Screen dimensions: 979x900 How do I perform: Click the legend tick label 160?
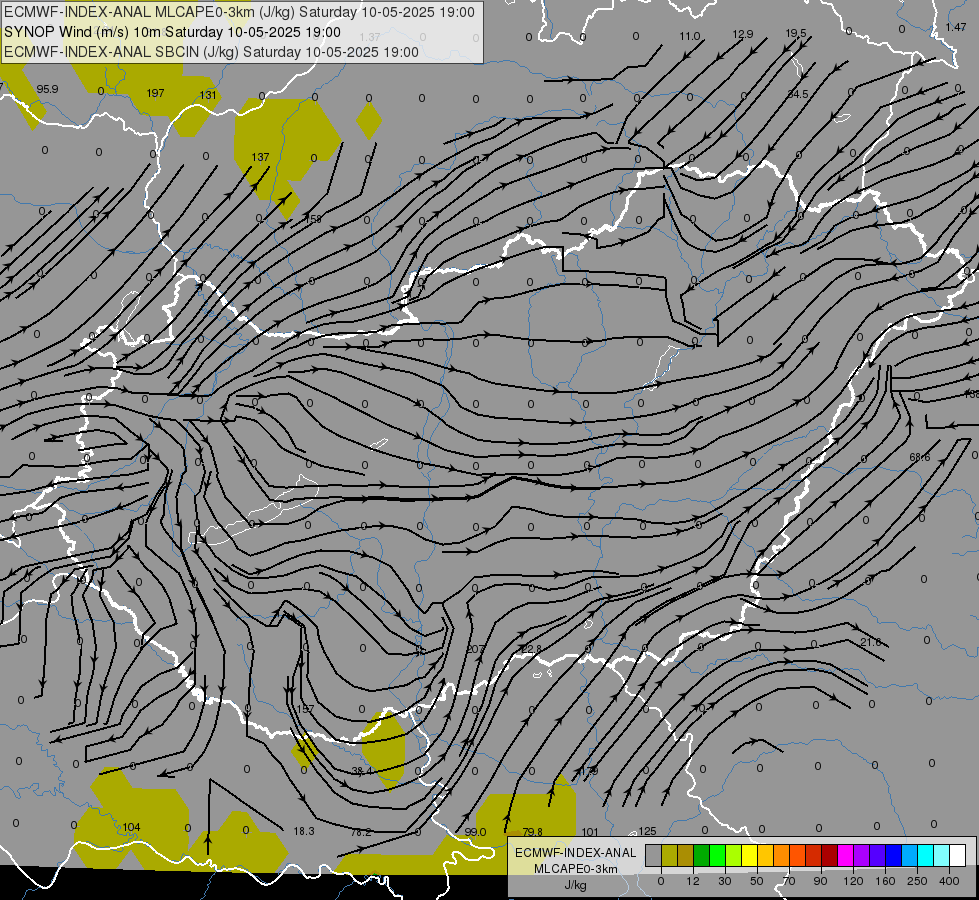(885, 881)
